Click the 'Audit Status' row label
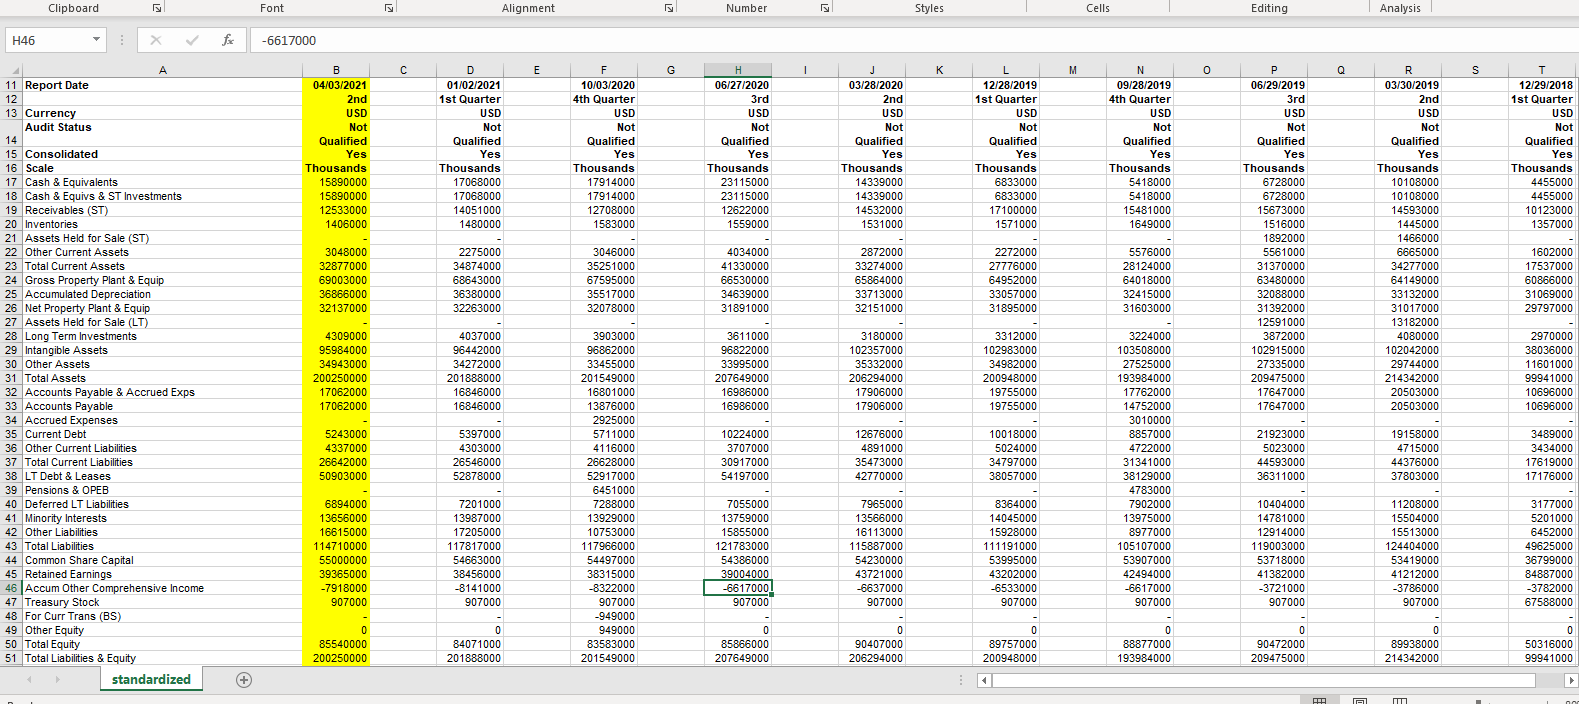This screenshot has width=1579, height=704. (58, 127)
